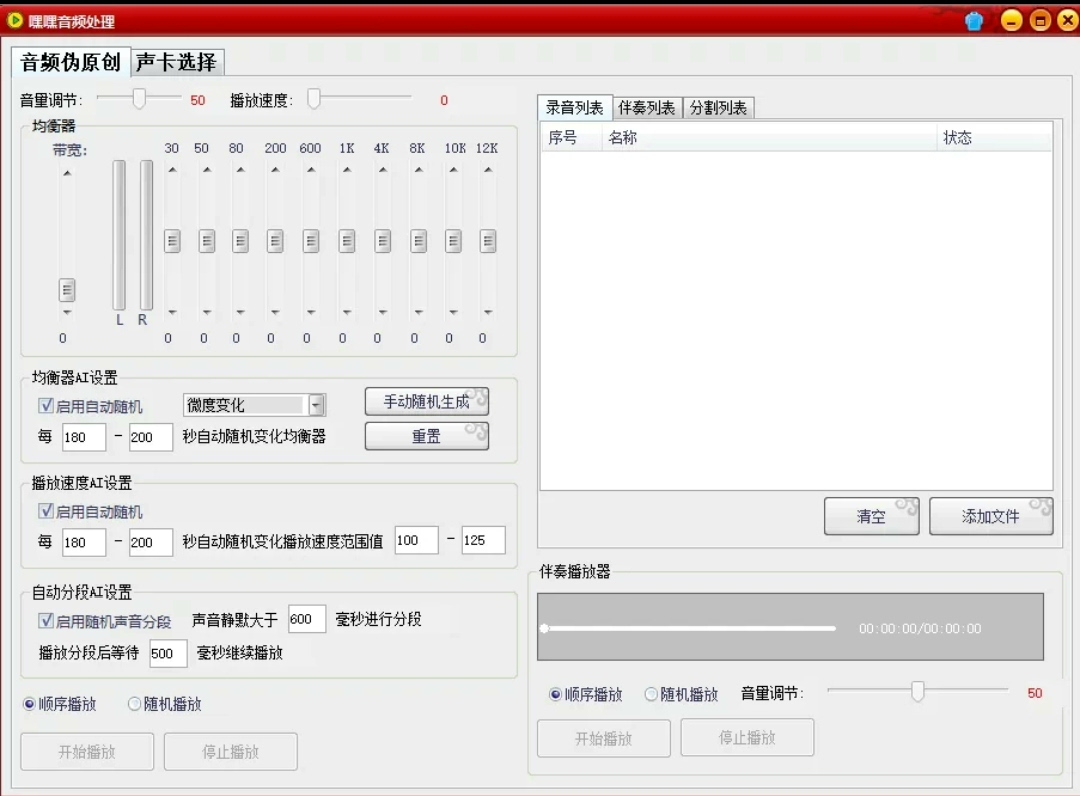Viewport: 1080px width, 796px height.
Task: Click down arrow below 1K slider
Action: (347, 312)
